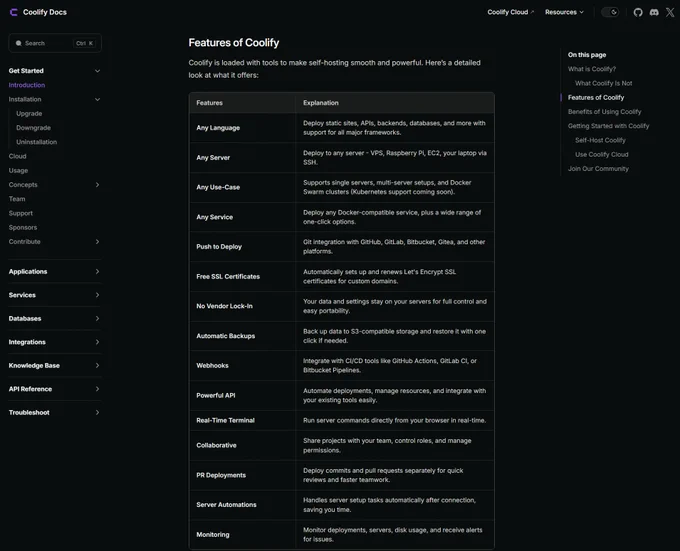Click the search magnifier icon
This screenshot has width=680, height=551.
pos(19,43)
